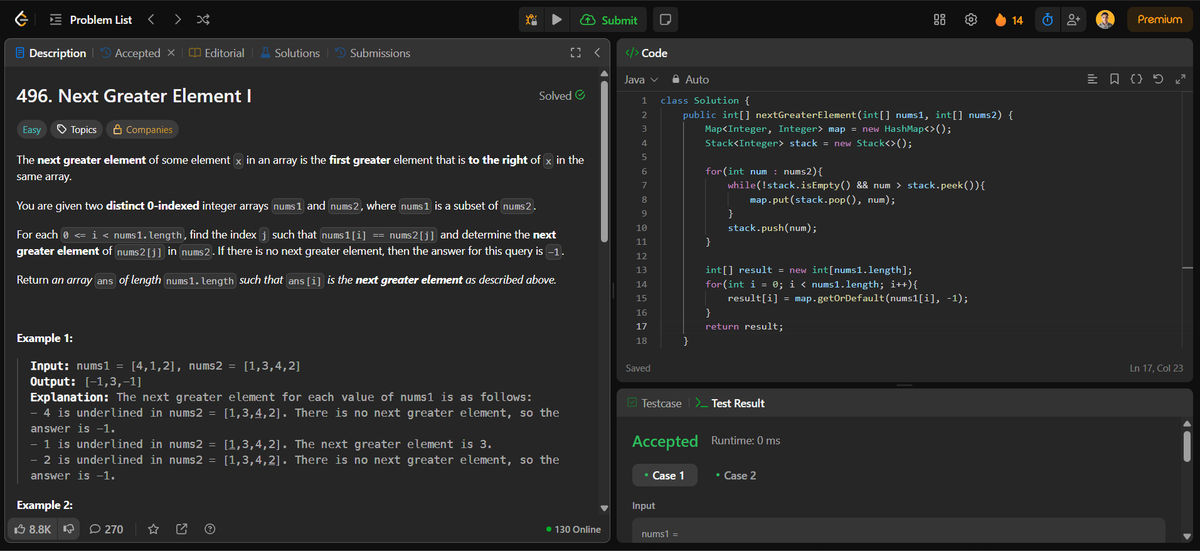
Task: Open the settings gear icon
Action: (971, 20)
